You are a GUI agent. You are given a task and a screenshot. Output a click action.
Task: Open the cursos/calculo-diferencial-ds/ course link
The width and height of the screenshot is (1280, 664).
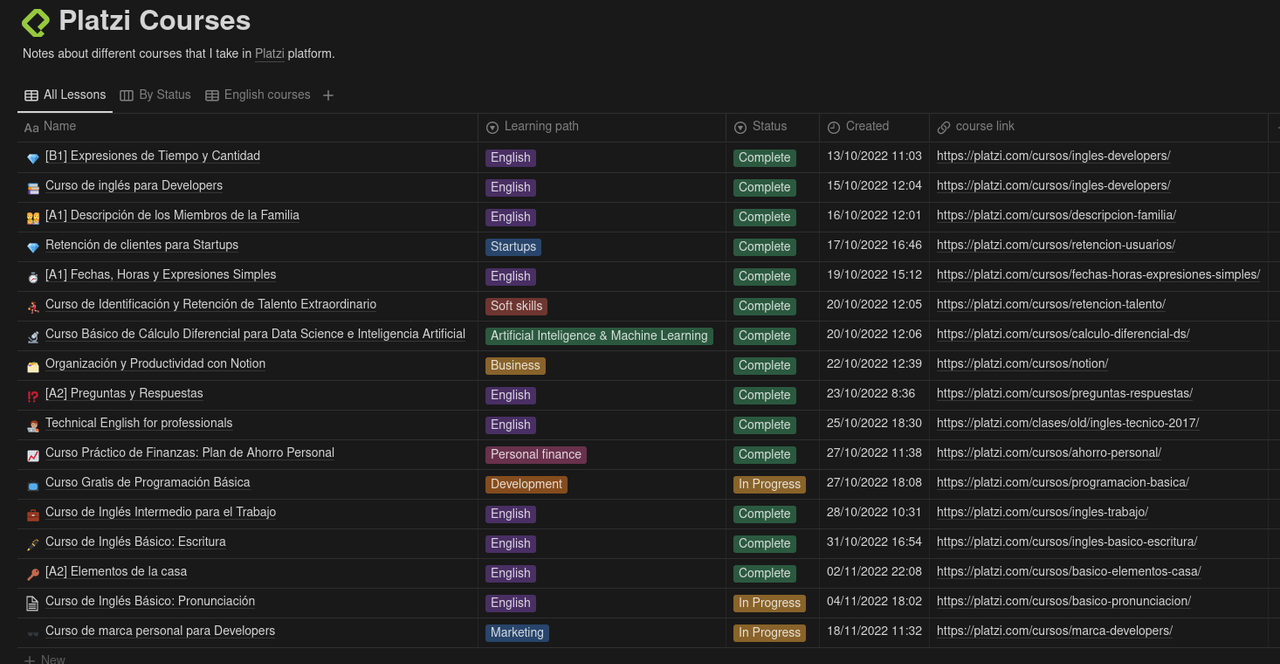[1063, 335]
